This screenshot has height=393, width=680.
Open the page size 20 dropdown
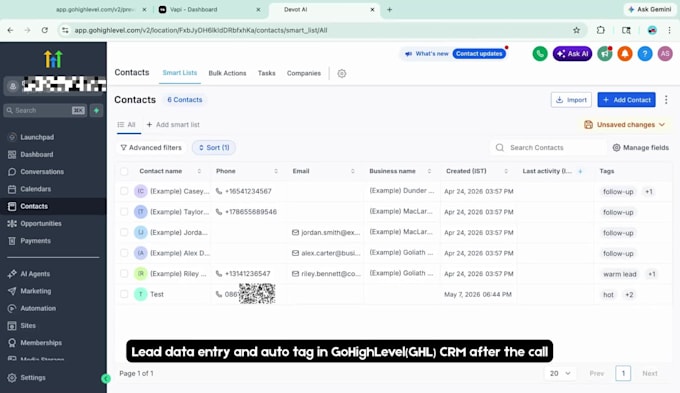coord(559,373)
